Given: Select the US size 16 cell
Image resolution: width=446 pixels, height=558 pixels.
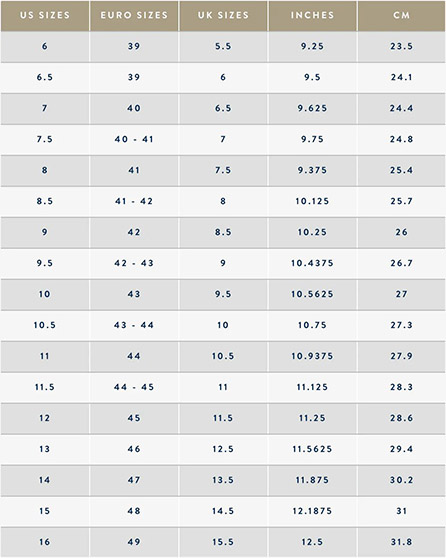Looking at the screenshot, I should tap(45, 542).
